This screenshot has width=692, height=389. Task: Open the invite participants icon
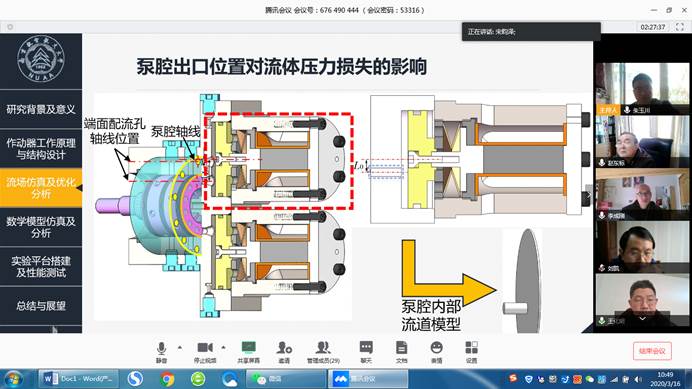tap(284, 352)
